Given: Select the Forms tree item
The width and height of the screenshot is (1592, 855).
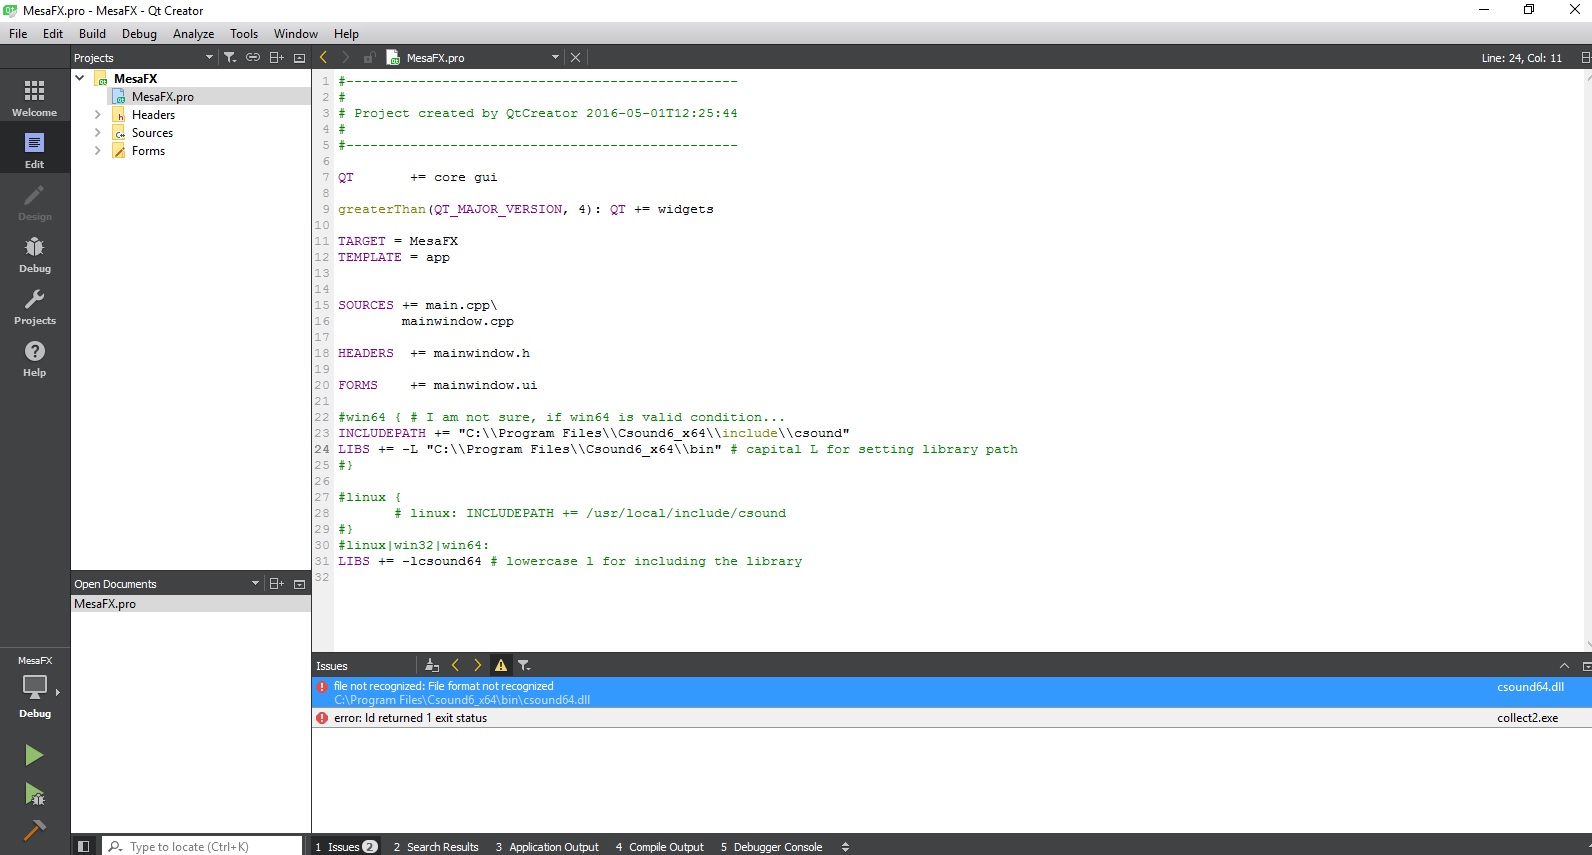Looking at the screenshot, I should click(x=148, y=151).
